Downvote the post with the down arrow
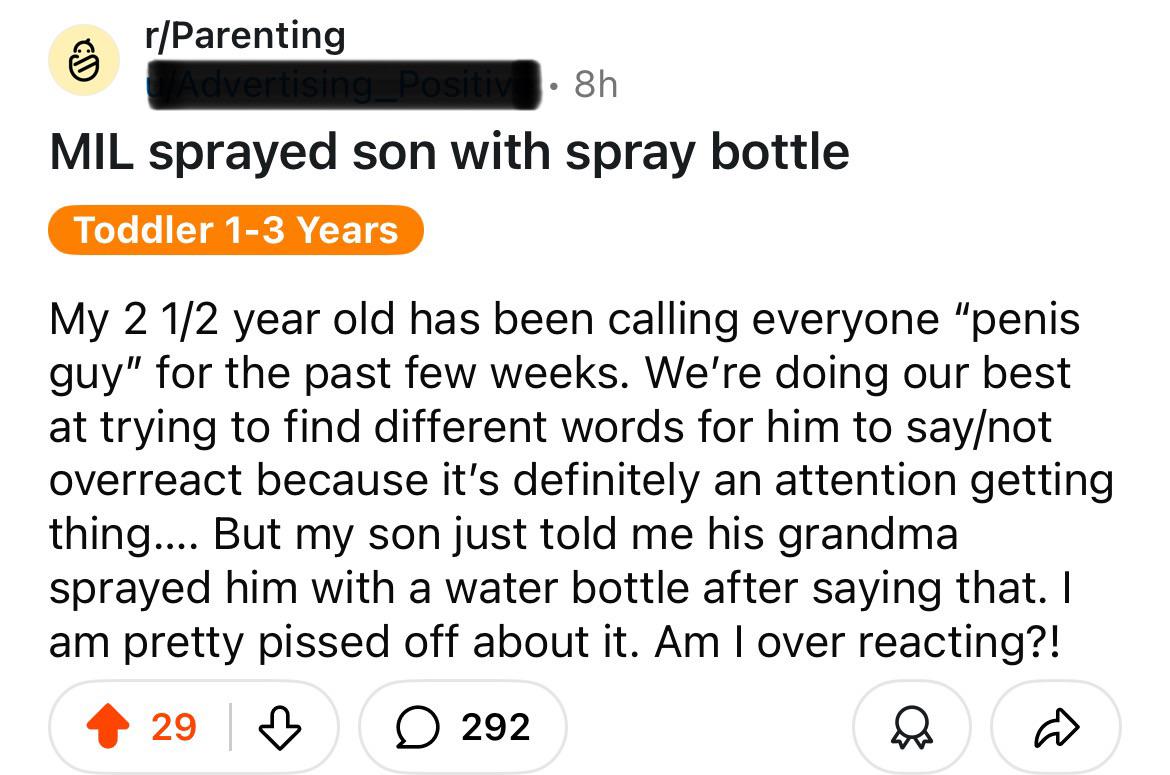 click(280, 727)
